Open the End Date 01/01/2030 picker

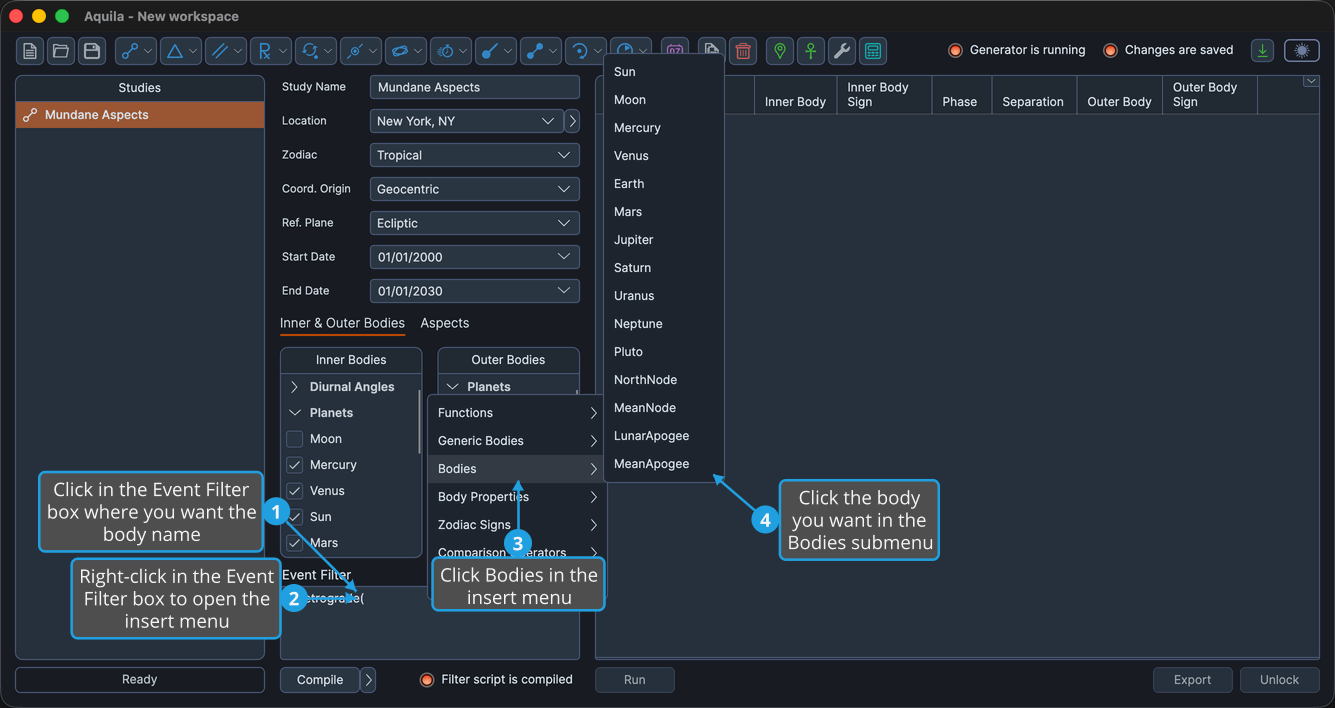coord(475,291)
